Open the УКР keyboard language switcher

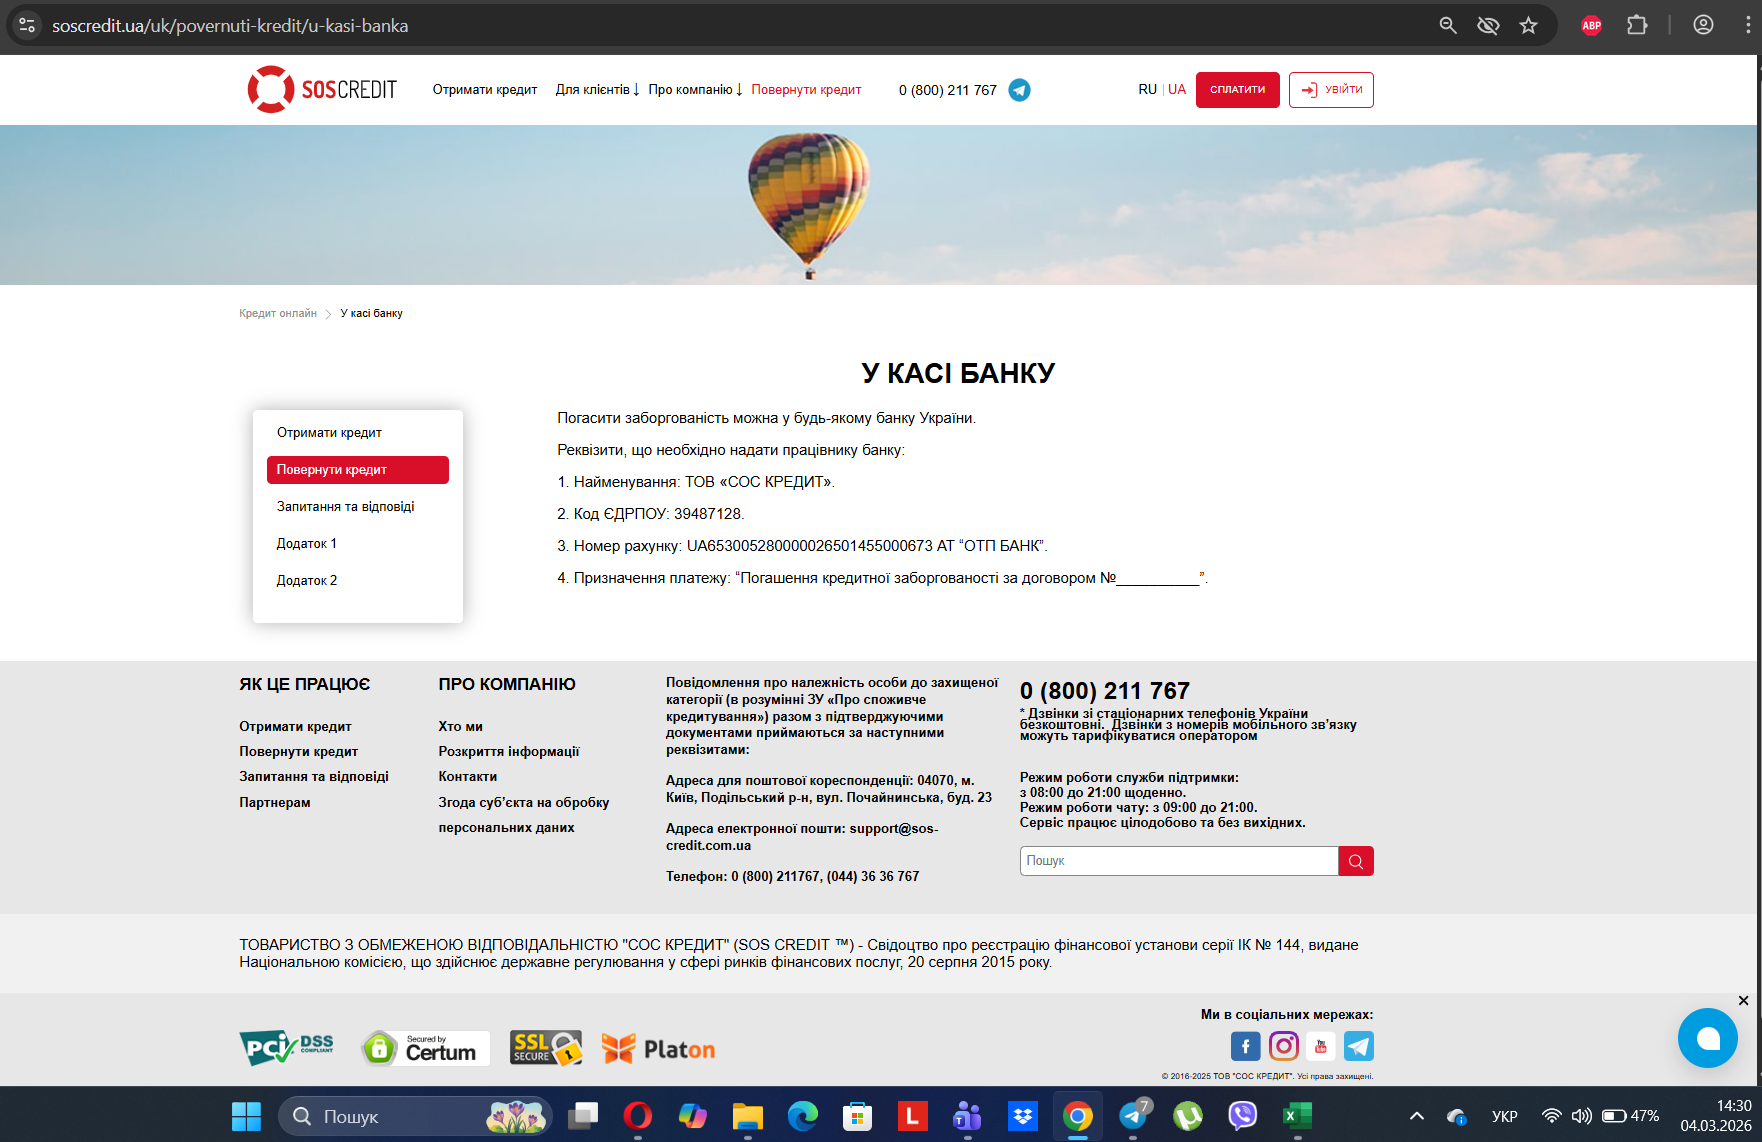pos(1504,1116)
